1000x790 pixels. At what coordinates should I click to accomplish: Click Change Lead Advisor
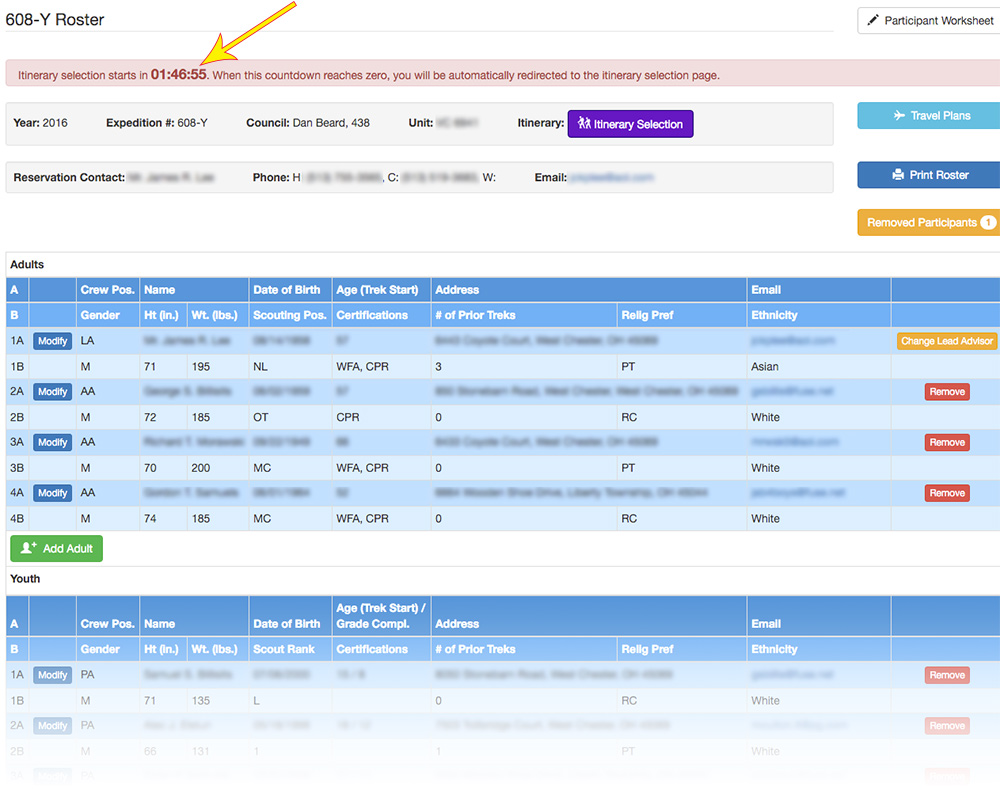(947, 341)
